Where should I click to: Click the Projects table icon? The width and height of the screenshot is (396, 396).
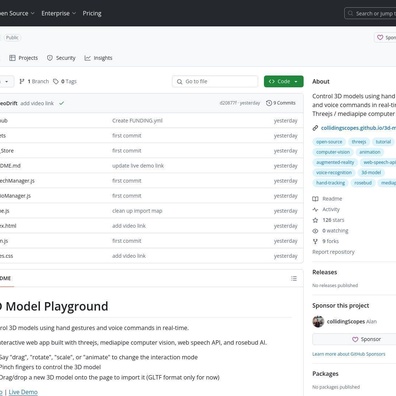tap(12, 58)
